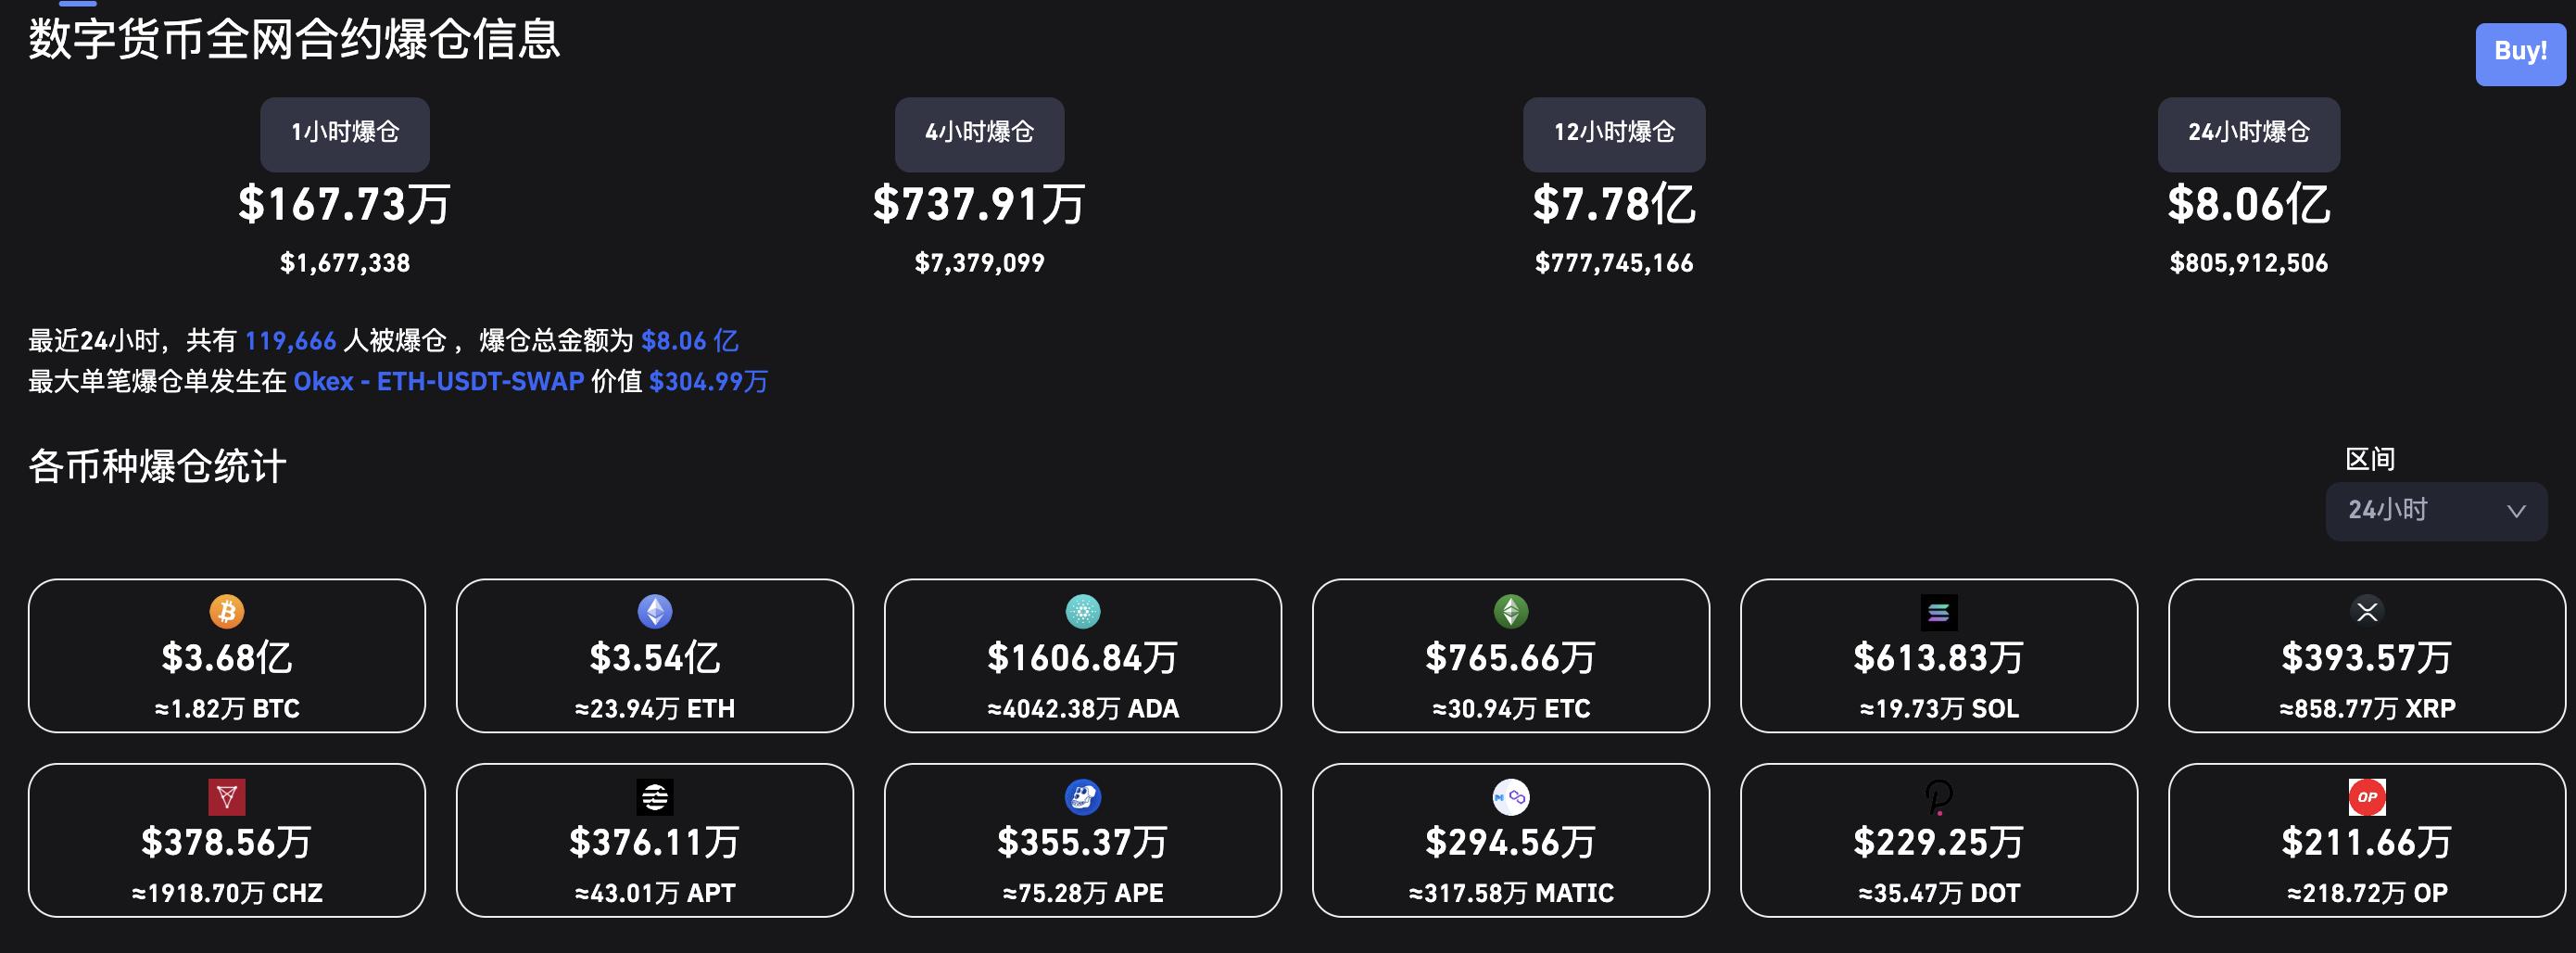Viewport: 2576px width, 953px height.
Task: Switch to the 12小时爆仓 tab
Action: coord(1614,133)
